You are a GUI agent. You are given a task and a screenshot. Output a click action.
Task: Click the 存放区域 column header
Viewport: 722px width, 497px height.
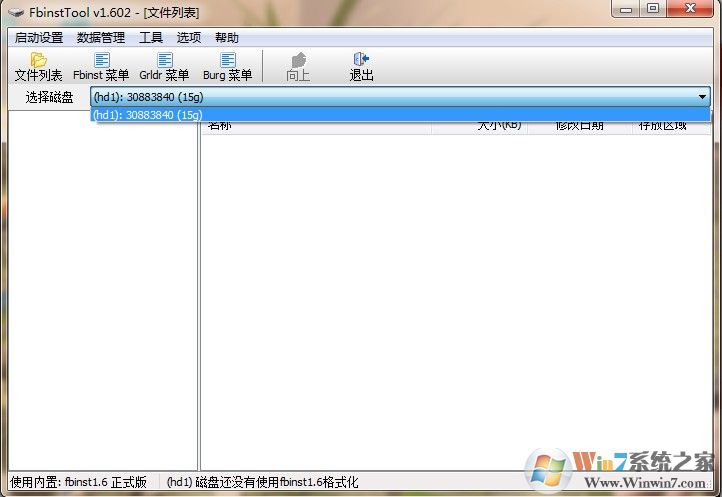point(670,128)
